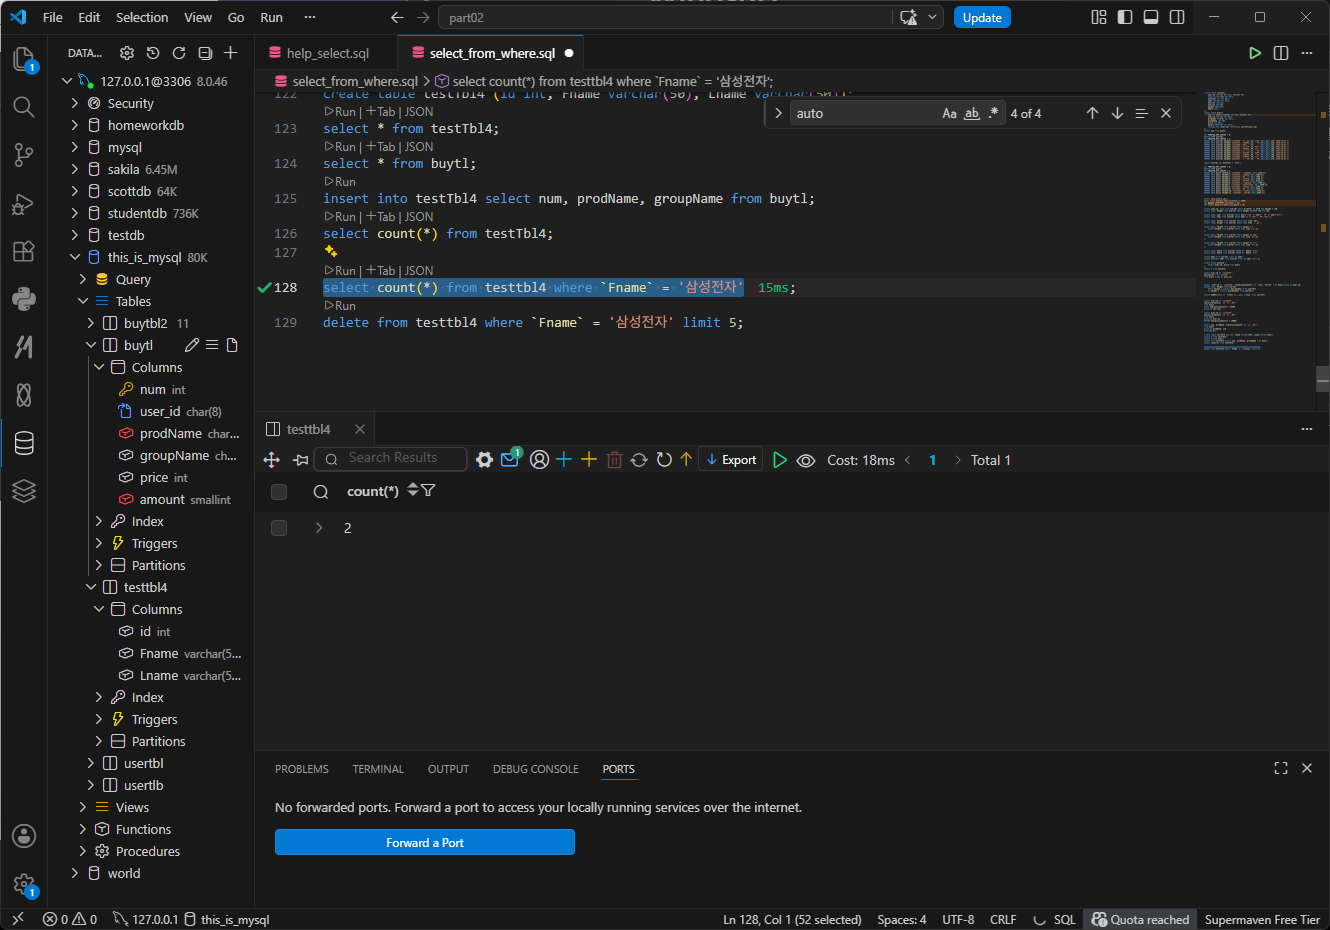Viewport: 1330px width, 930px height.
Task: Toggle the bottom panel layout
Action: click(x=1151, y=17)
